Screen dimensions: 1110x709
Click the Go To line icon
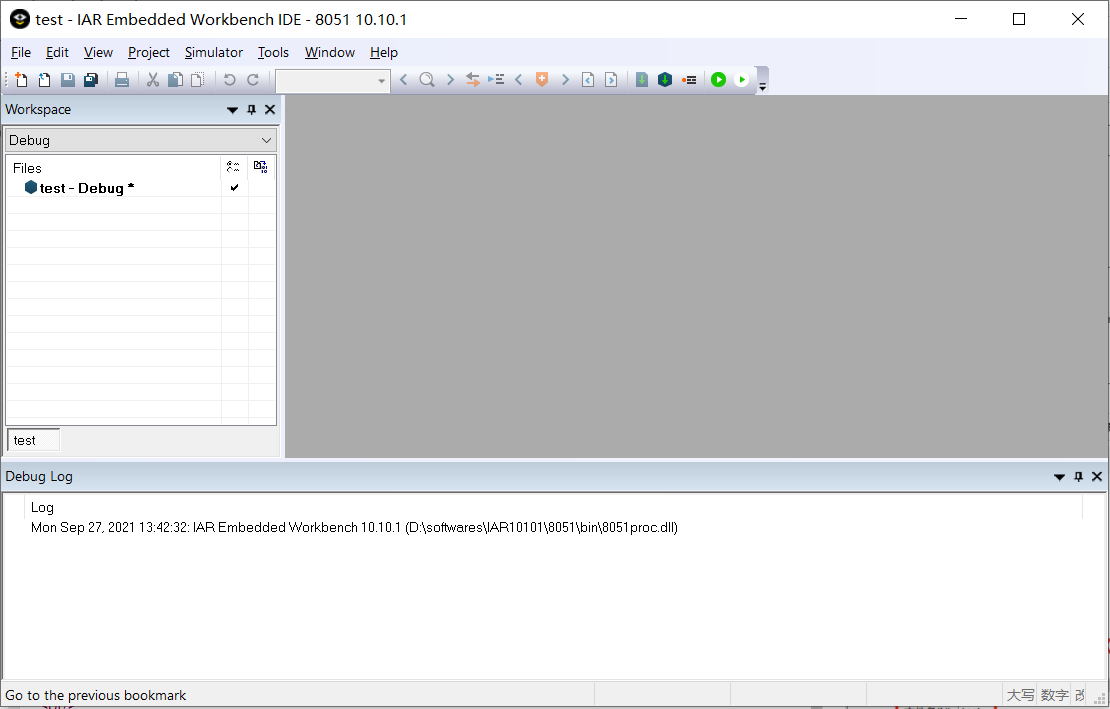click(496, 80)
